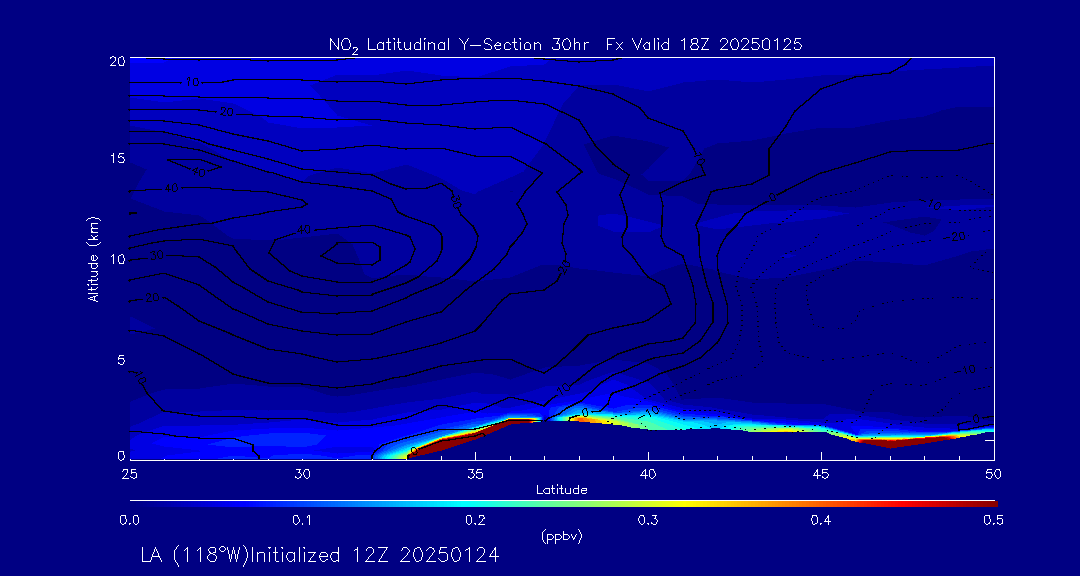Click the altitude tick label "15" on y-axis
The width and height of the screenshot is (1080, 576).
[x=118, y=158]
